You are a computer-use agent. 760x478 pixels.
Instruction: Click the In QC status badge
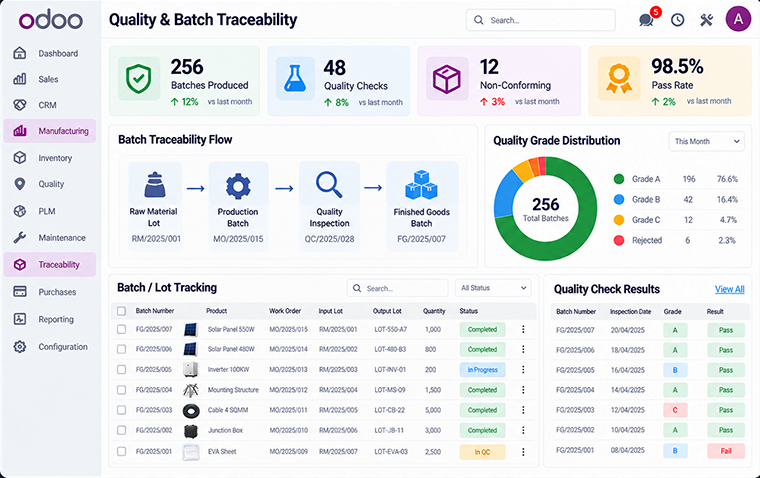tap(482, 452)
